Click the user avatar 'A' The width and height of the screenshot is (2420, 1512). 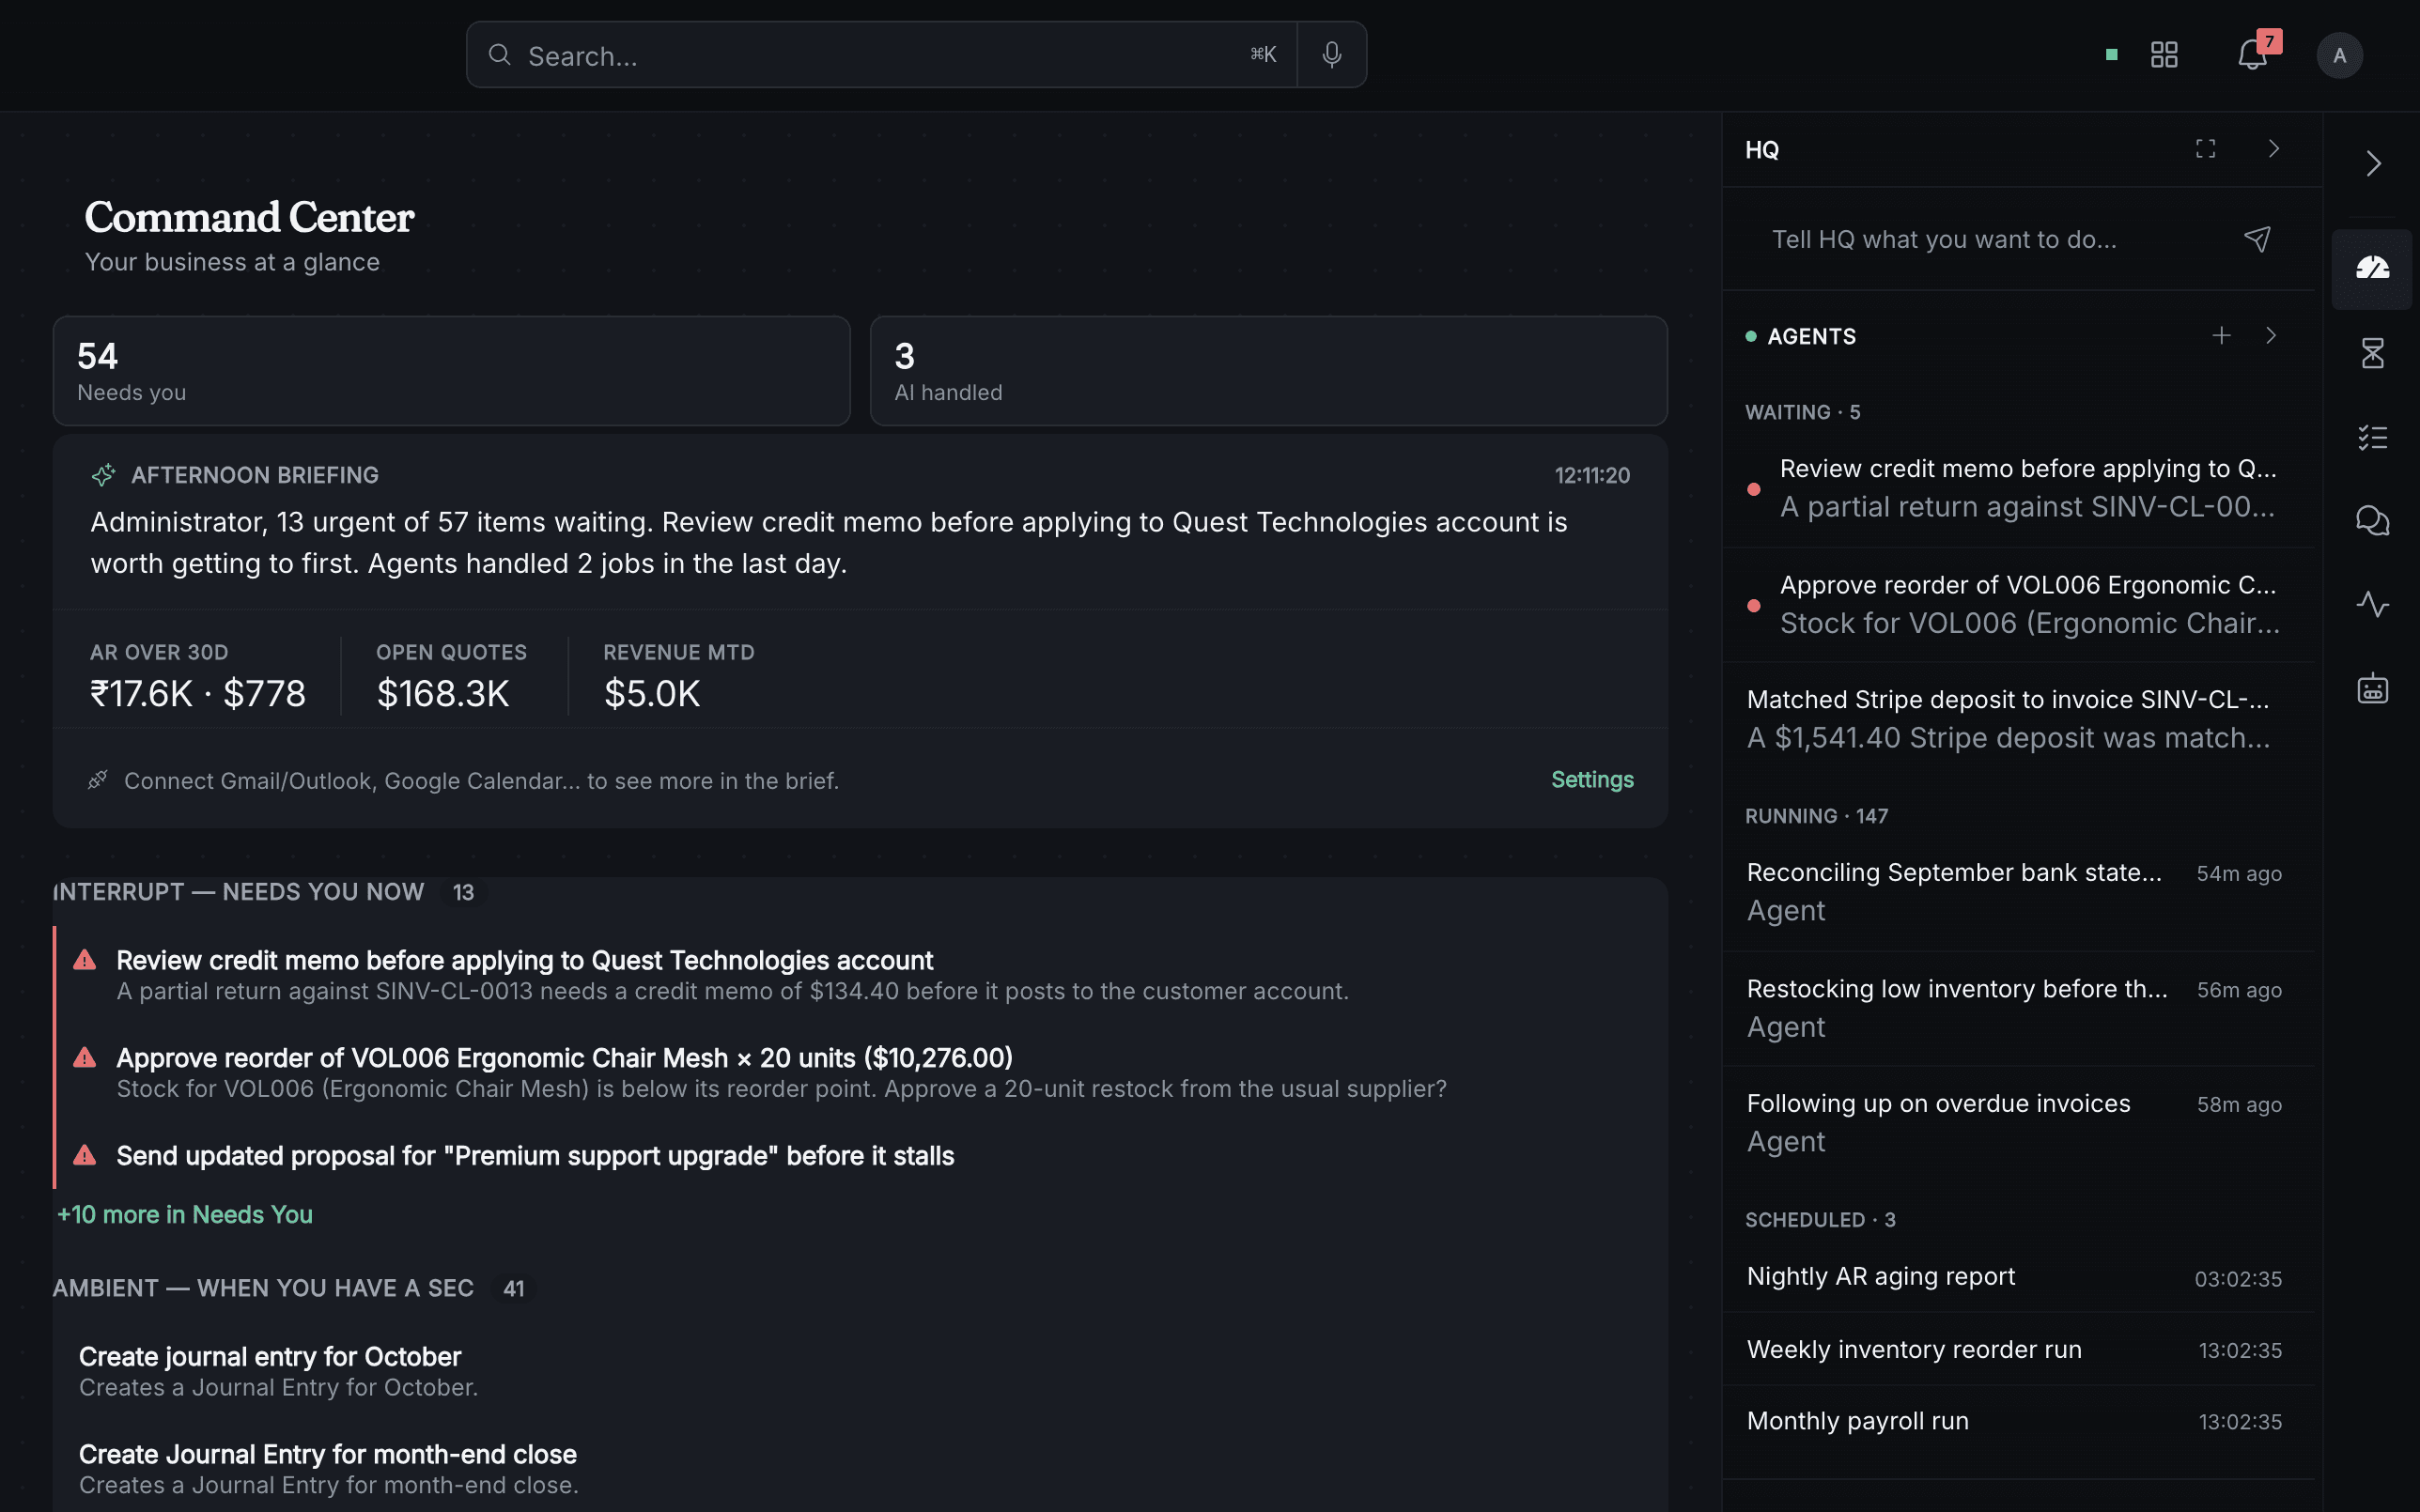pos(2339,55)
